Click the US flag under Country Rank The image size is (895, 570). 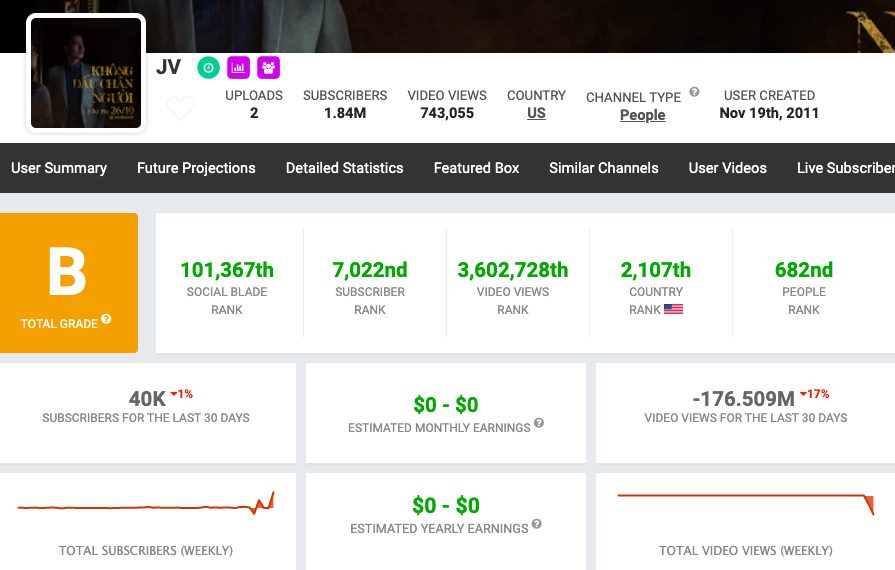(x=673, y=310)
